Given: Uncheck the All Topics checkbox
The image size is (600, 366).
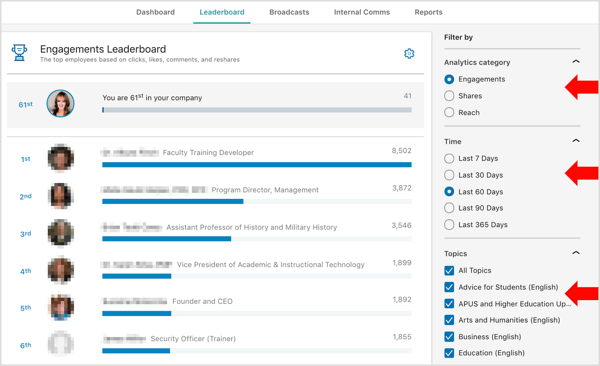Looking at the screenshot, I should pos(449,271).
